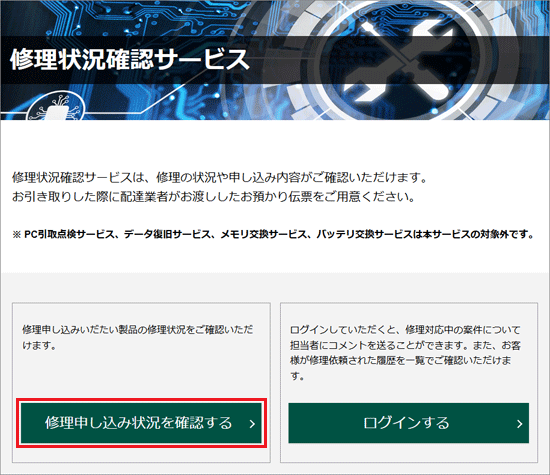The height and width of the screenshot is (475, 550).
Task: Click the ※ note about PC引取点検サービス
Action: point(273,234)
